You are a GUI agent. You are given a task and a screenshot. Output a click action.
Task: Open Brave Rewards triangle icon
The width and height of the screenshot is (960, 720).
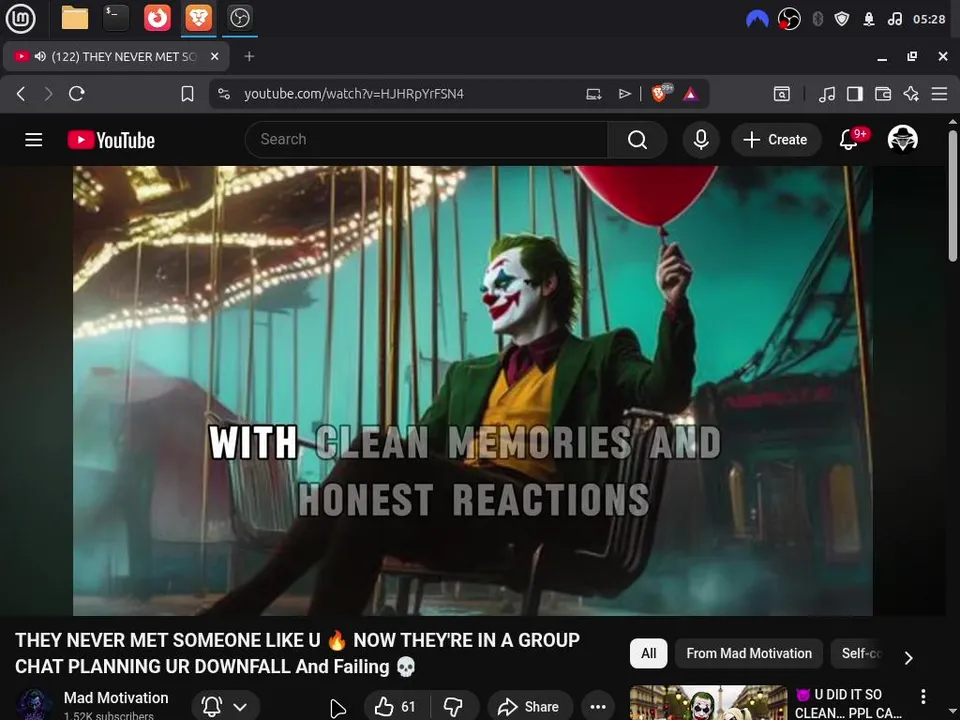click(691, 94)
